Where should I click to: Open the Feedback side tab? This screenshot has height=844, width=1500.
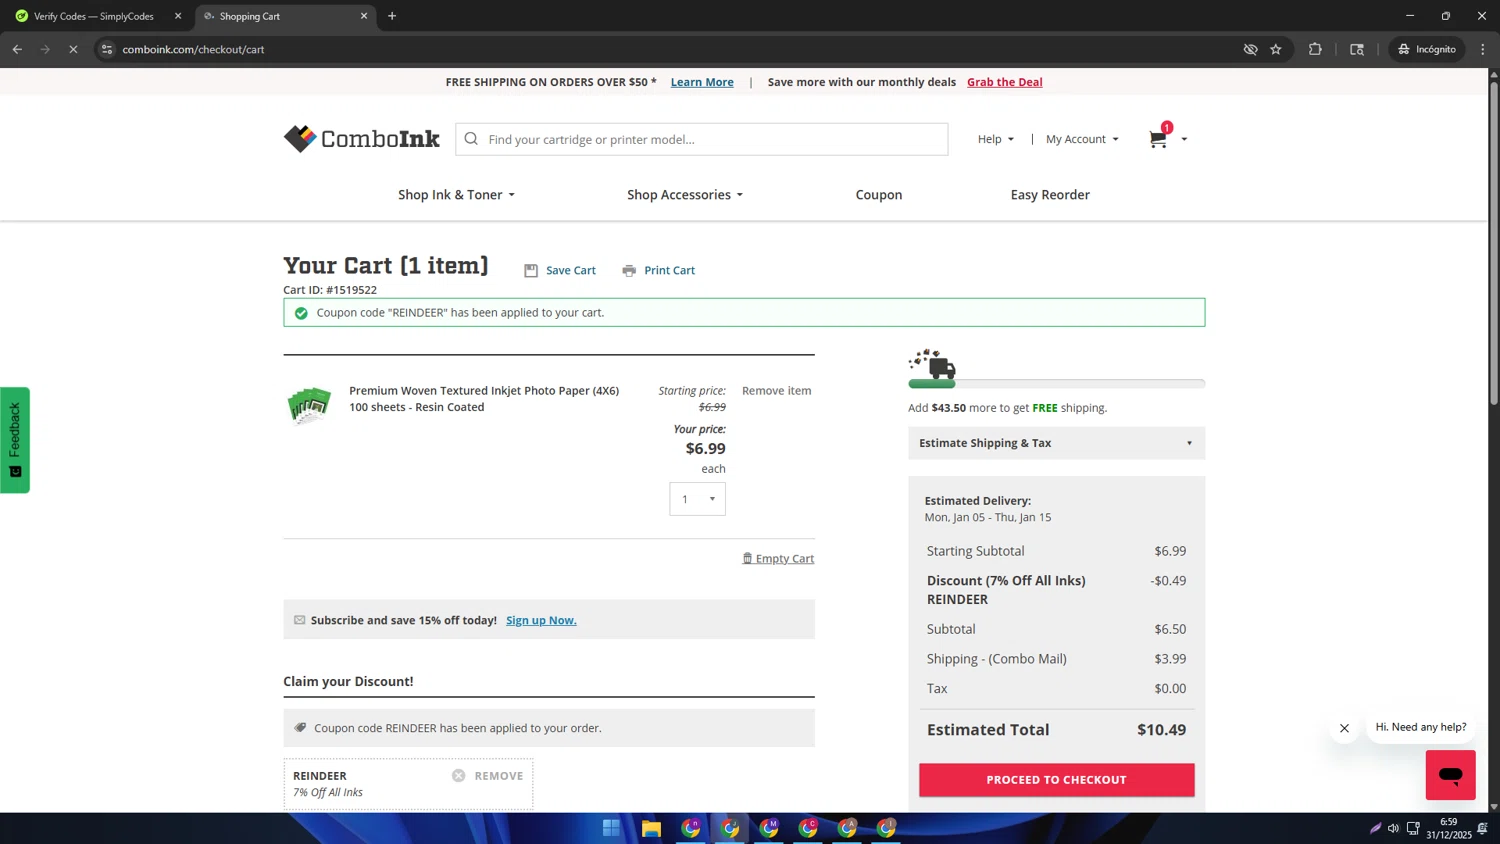[x=15, y=440]
